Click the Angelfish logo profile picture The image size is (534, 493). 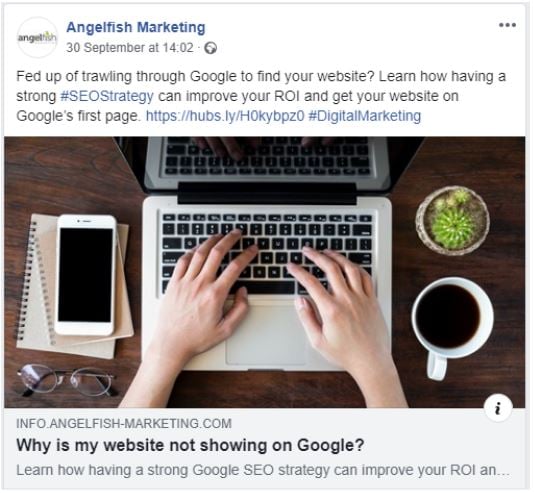pos(37,37)
